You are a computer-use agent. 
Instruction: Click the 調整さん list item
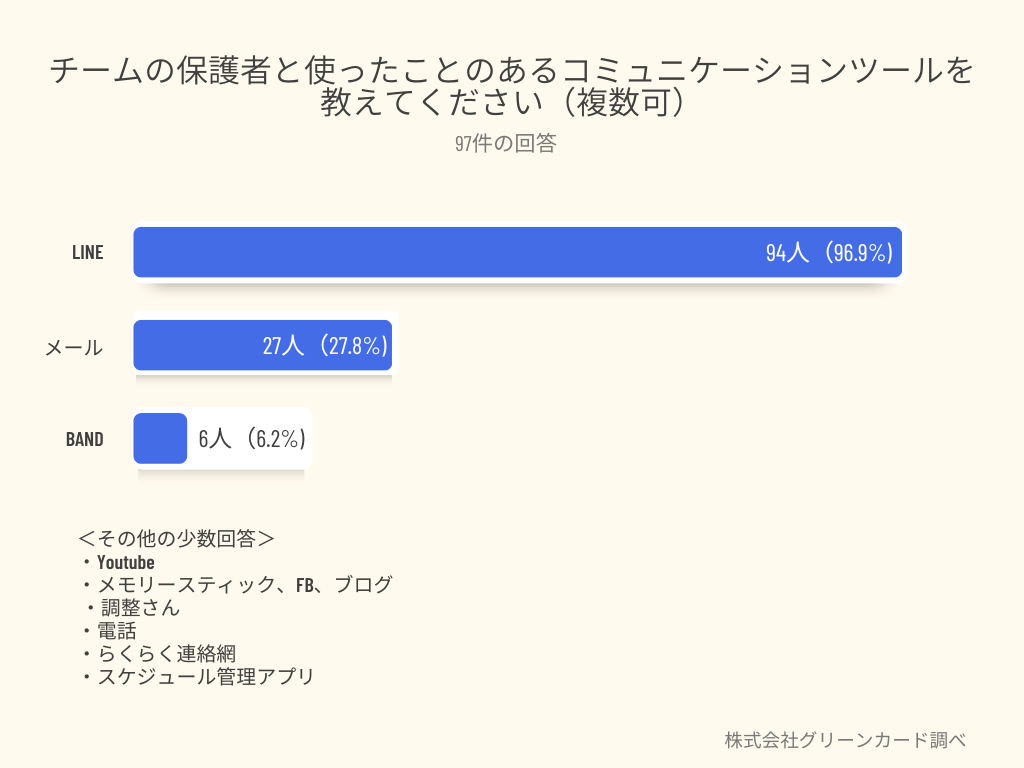pos(140,608)
